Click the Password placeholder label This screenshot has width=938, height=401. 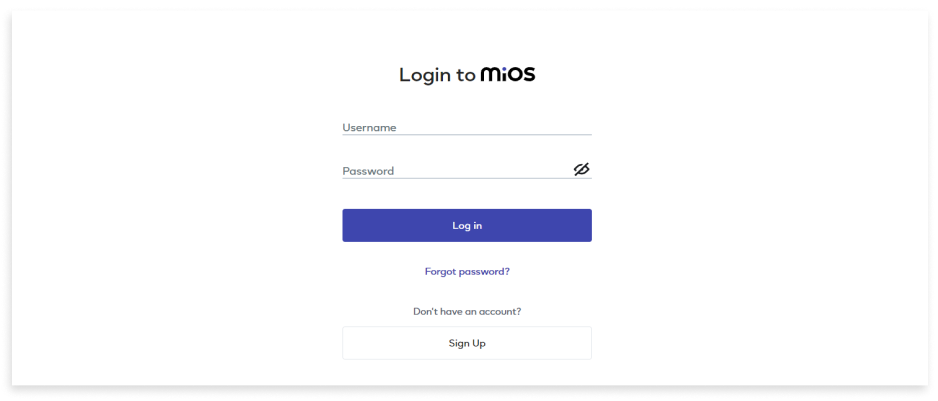368,171
